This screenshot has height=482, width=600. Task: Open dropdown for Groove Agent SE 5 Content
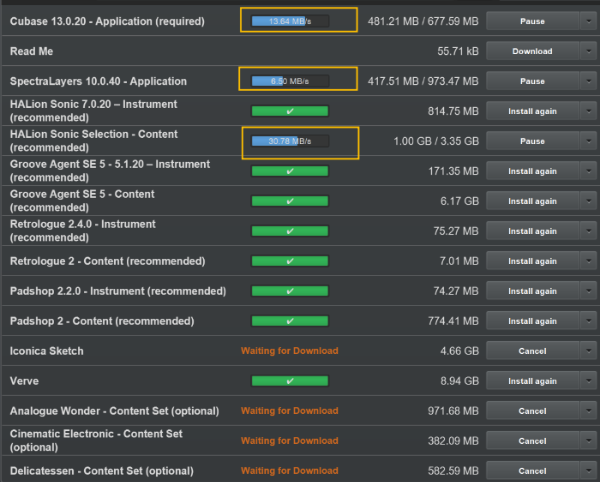coord(589,201)
